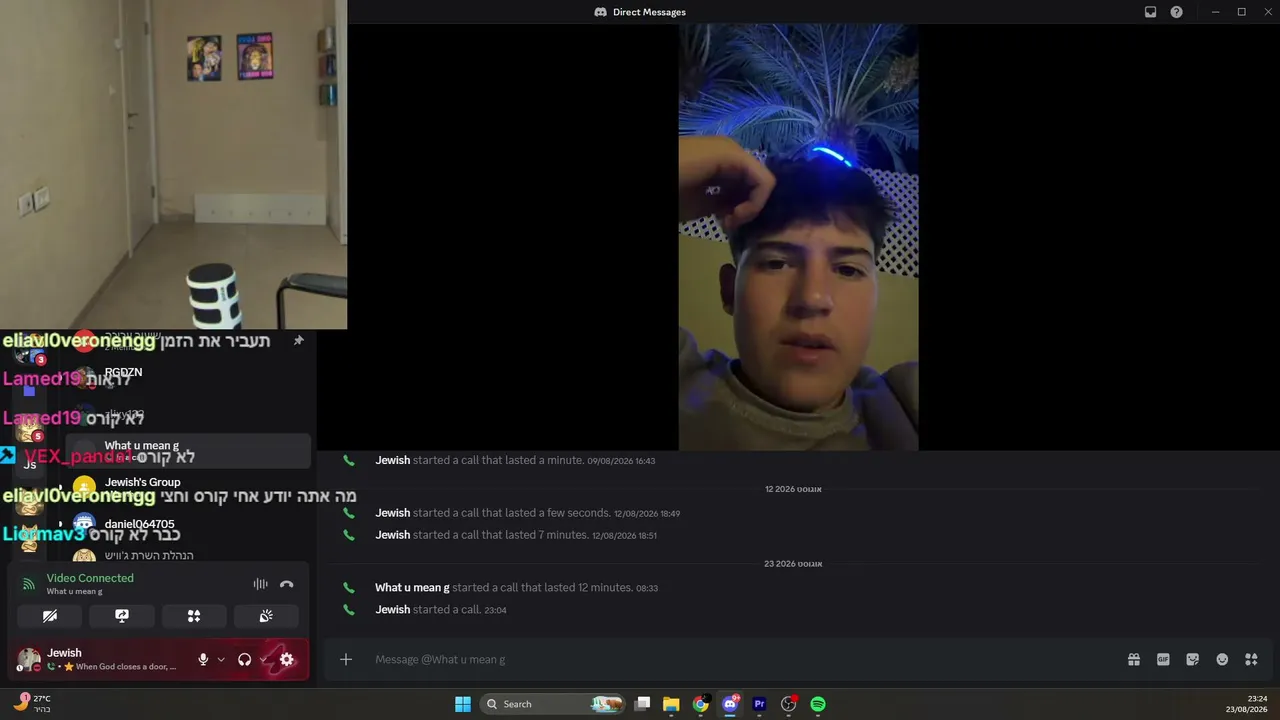Share your screen button
Viewport: 1280px width, 720px height.
click(122, 616)
